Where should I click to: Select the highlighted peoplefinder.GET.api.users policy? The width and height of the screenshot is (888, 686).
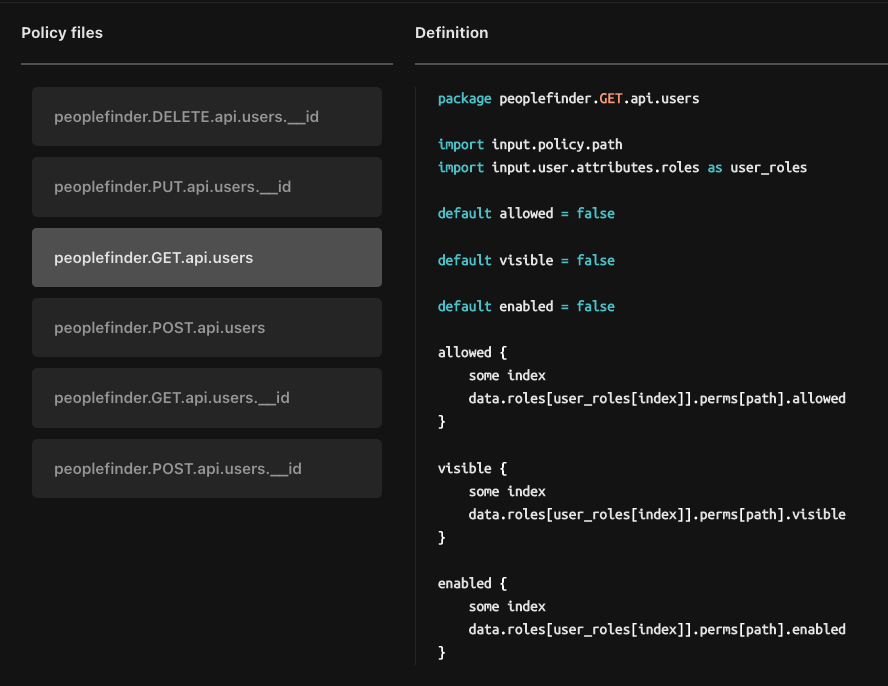pos(206,258)
